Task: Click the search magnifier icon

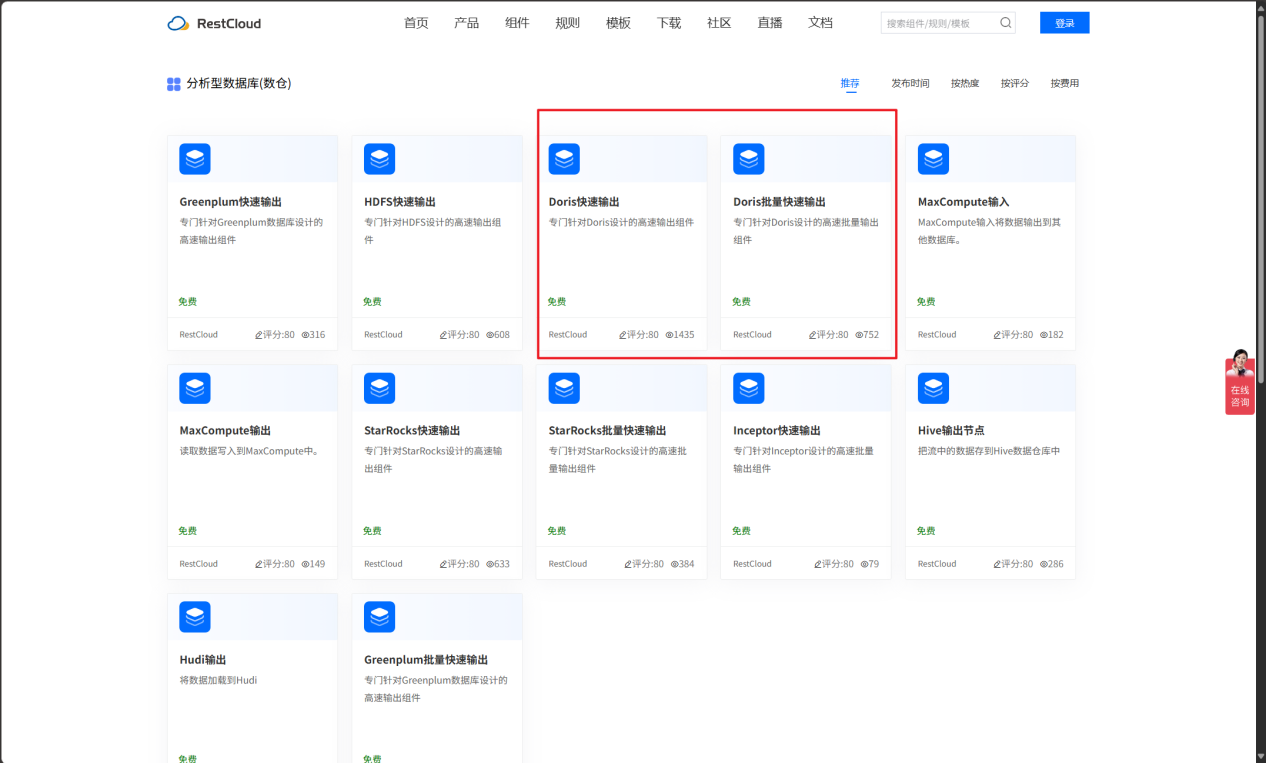Action: (1005, 21)
